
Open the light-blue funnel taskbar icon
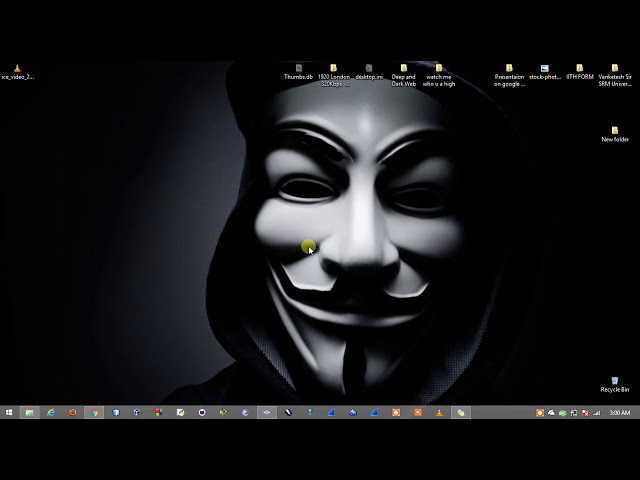pos(310,413)
